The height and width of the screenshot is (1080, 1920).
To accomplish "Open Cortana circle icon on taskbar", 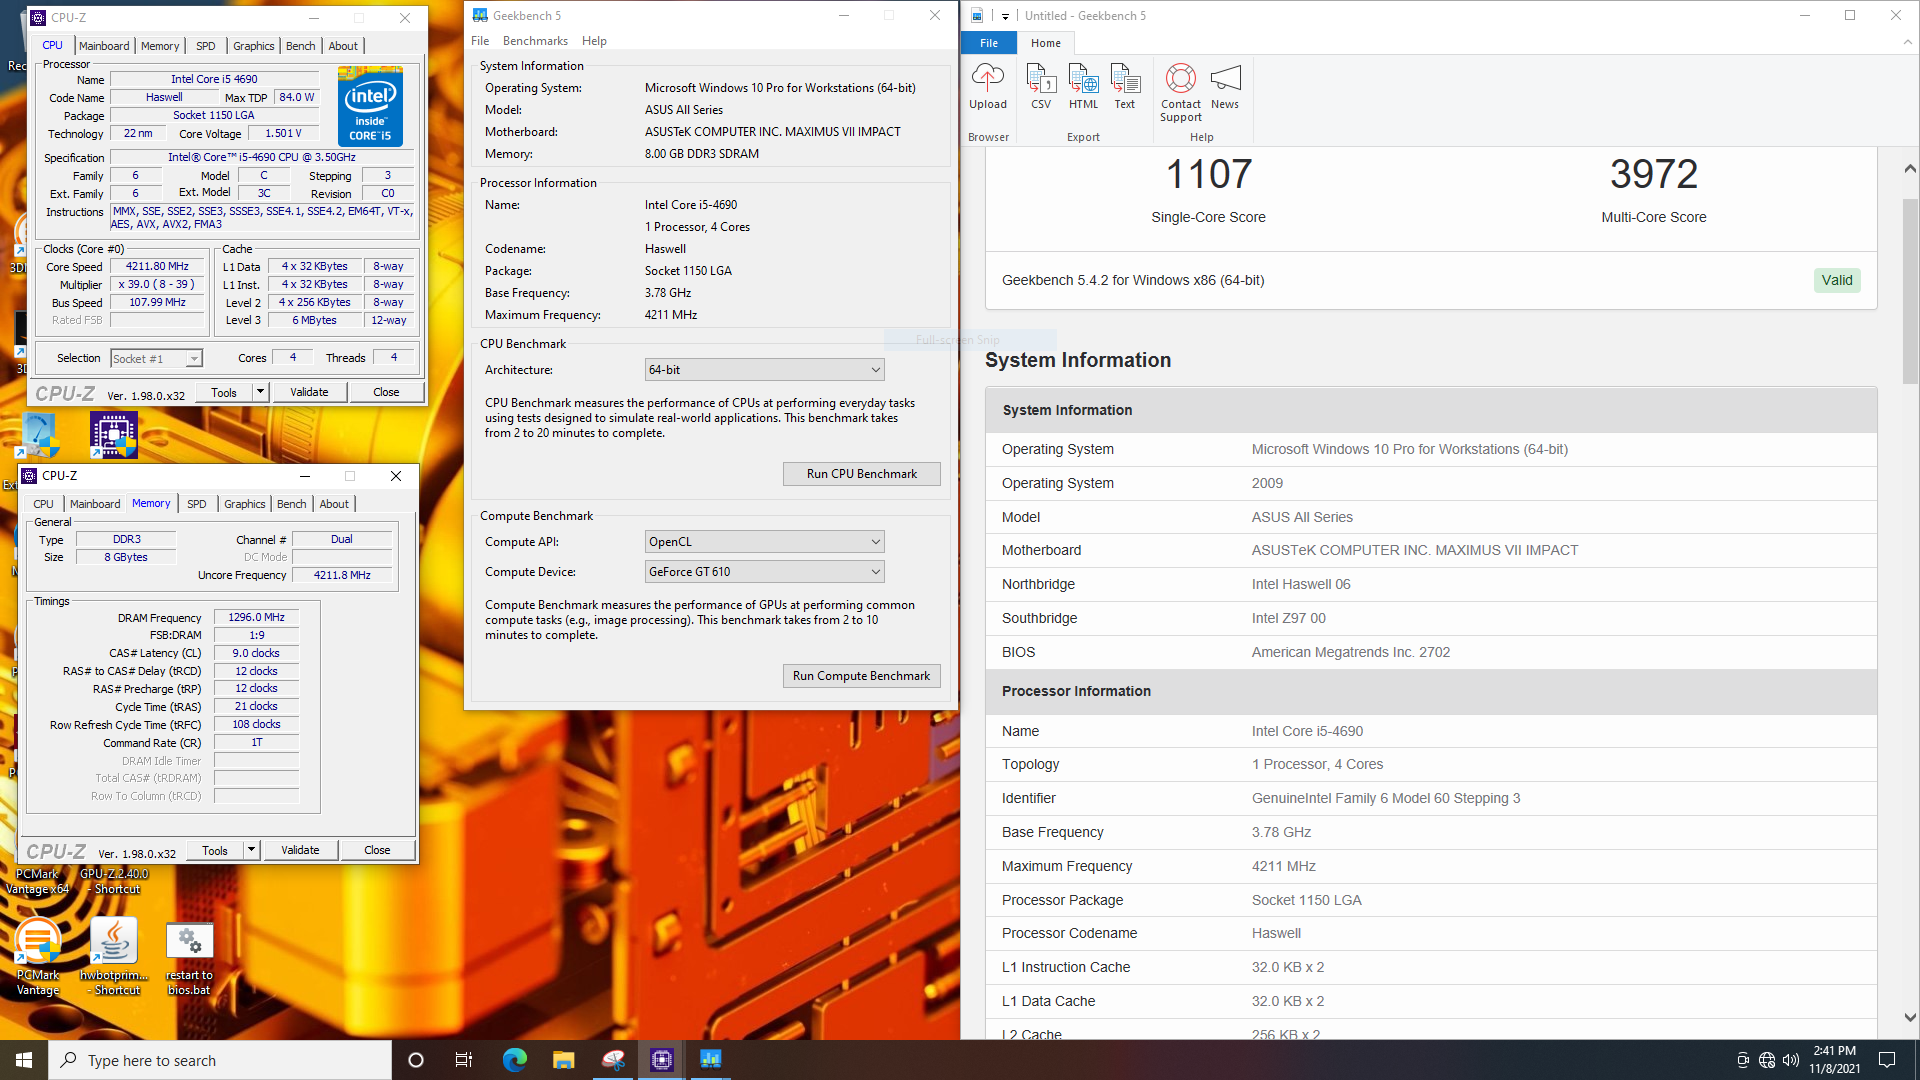I will [x=416, y=1060].
